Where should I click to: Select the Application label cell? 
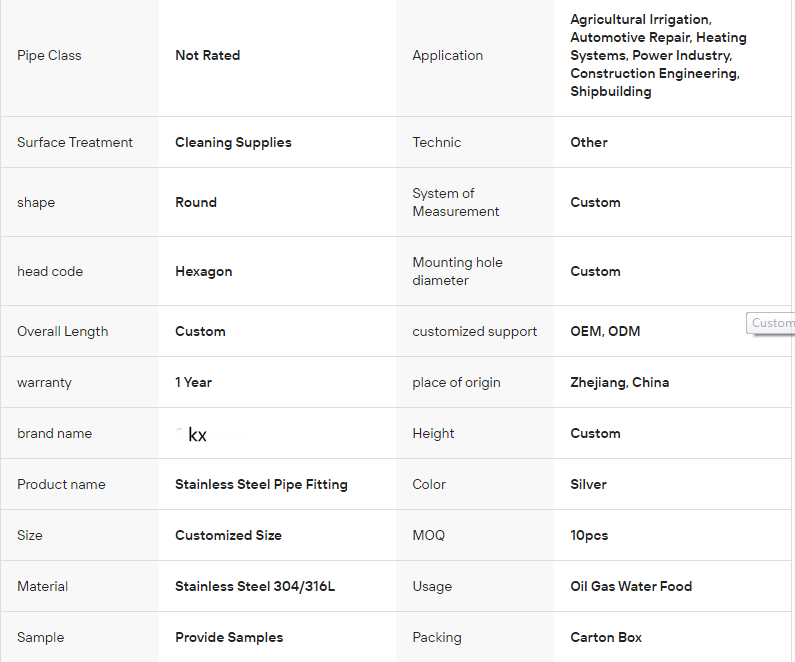point(447,56)
